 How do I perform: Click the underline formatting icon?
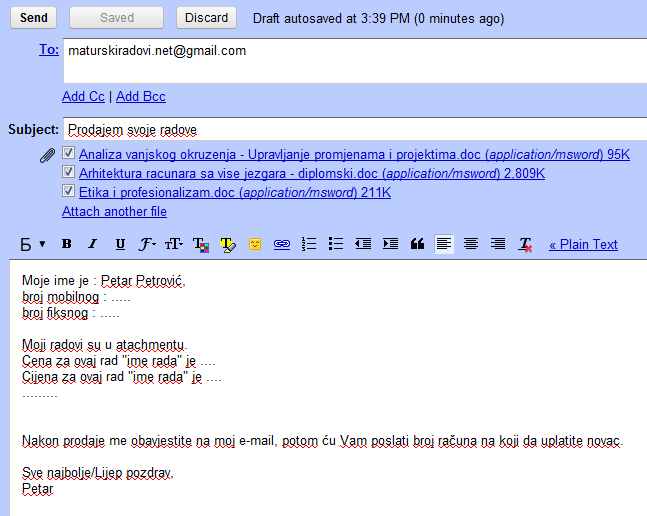(x=120, y=244)
